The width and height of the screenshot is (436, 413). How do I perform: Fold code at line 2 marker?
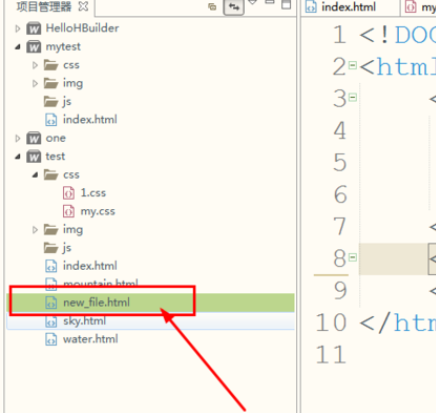pyautogui.click(x=352, y=65)
